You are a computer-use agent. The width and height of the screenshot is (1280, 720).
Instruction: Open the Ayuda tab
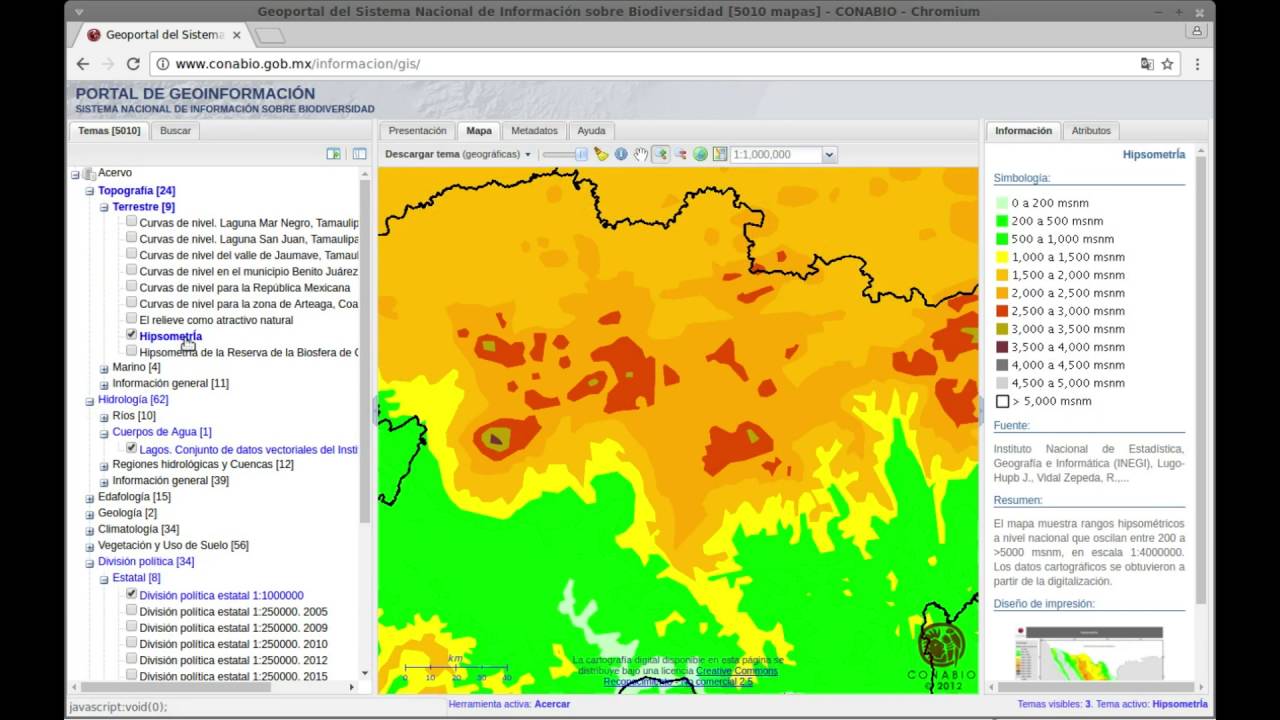pos(591,131)
